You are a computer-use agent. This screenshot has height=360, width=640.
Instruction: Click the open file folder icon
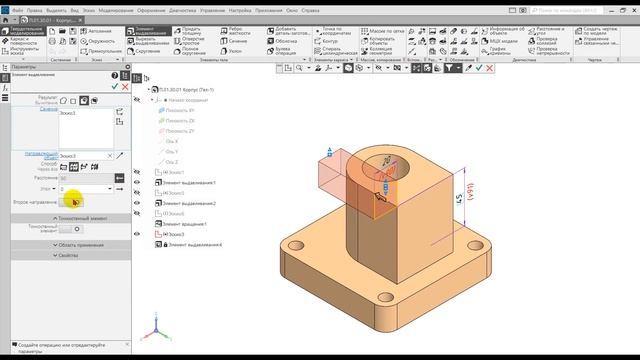click(x=62, y=31)
